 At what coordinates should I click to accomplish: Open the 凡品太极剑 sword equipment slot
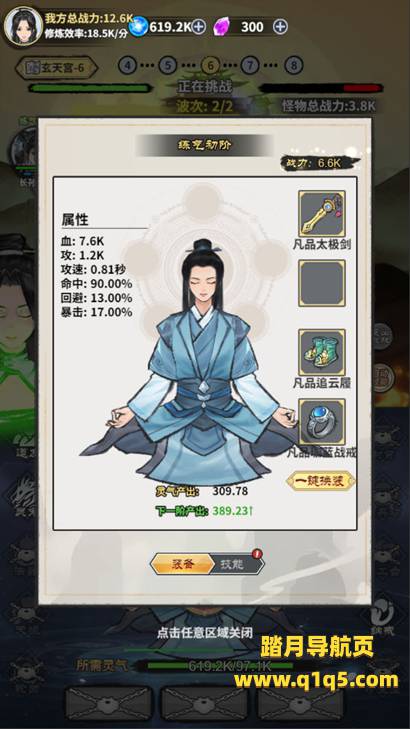click(x=322, y=213)
